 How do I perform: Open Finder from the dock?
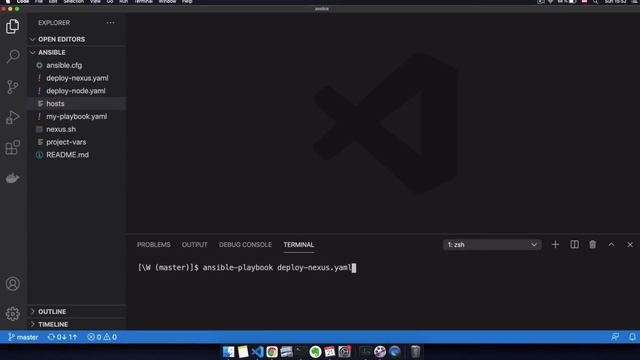tap(229, 351)
